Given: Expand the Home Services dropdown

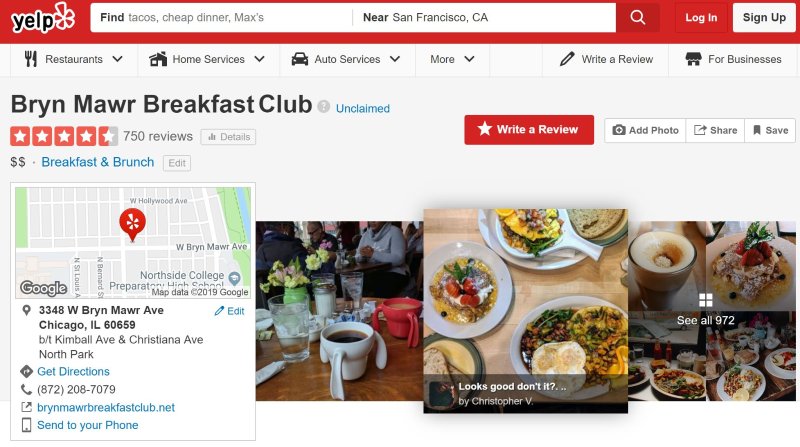Looking at the screenshot, I should pos(207,59).
